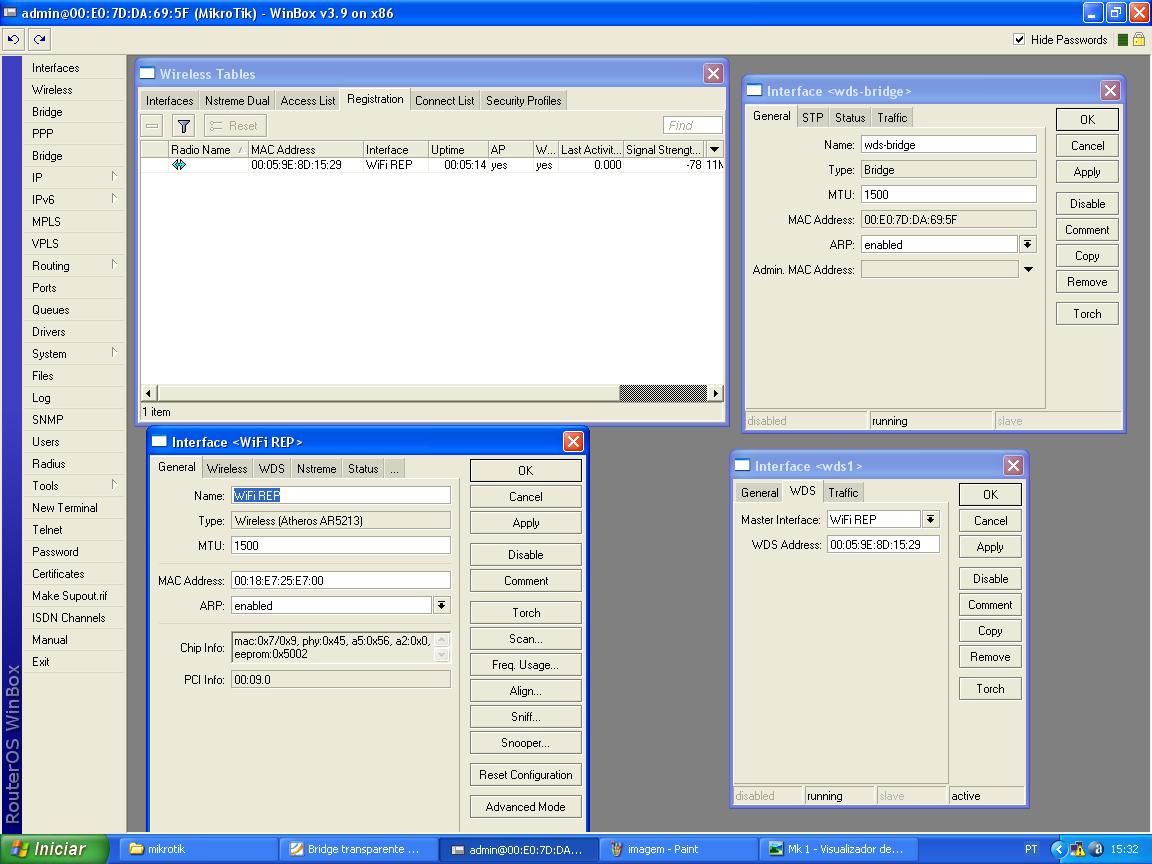
Task: Click the wds-bridge window title icon
Action: click(x=755, y=90)
